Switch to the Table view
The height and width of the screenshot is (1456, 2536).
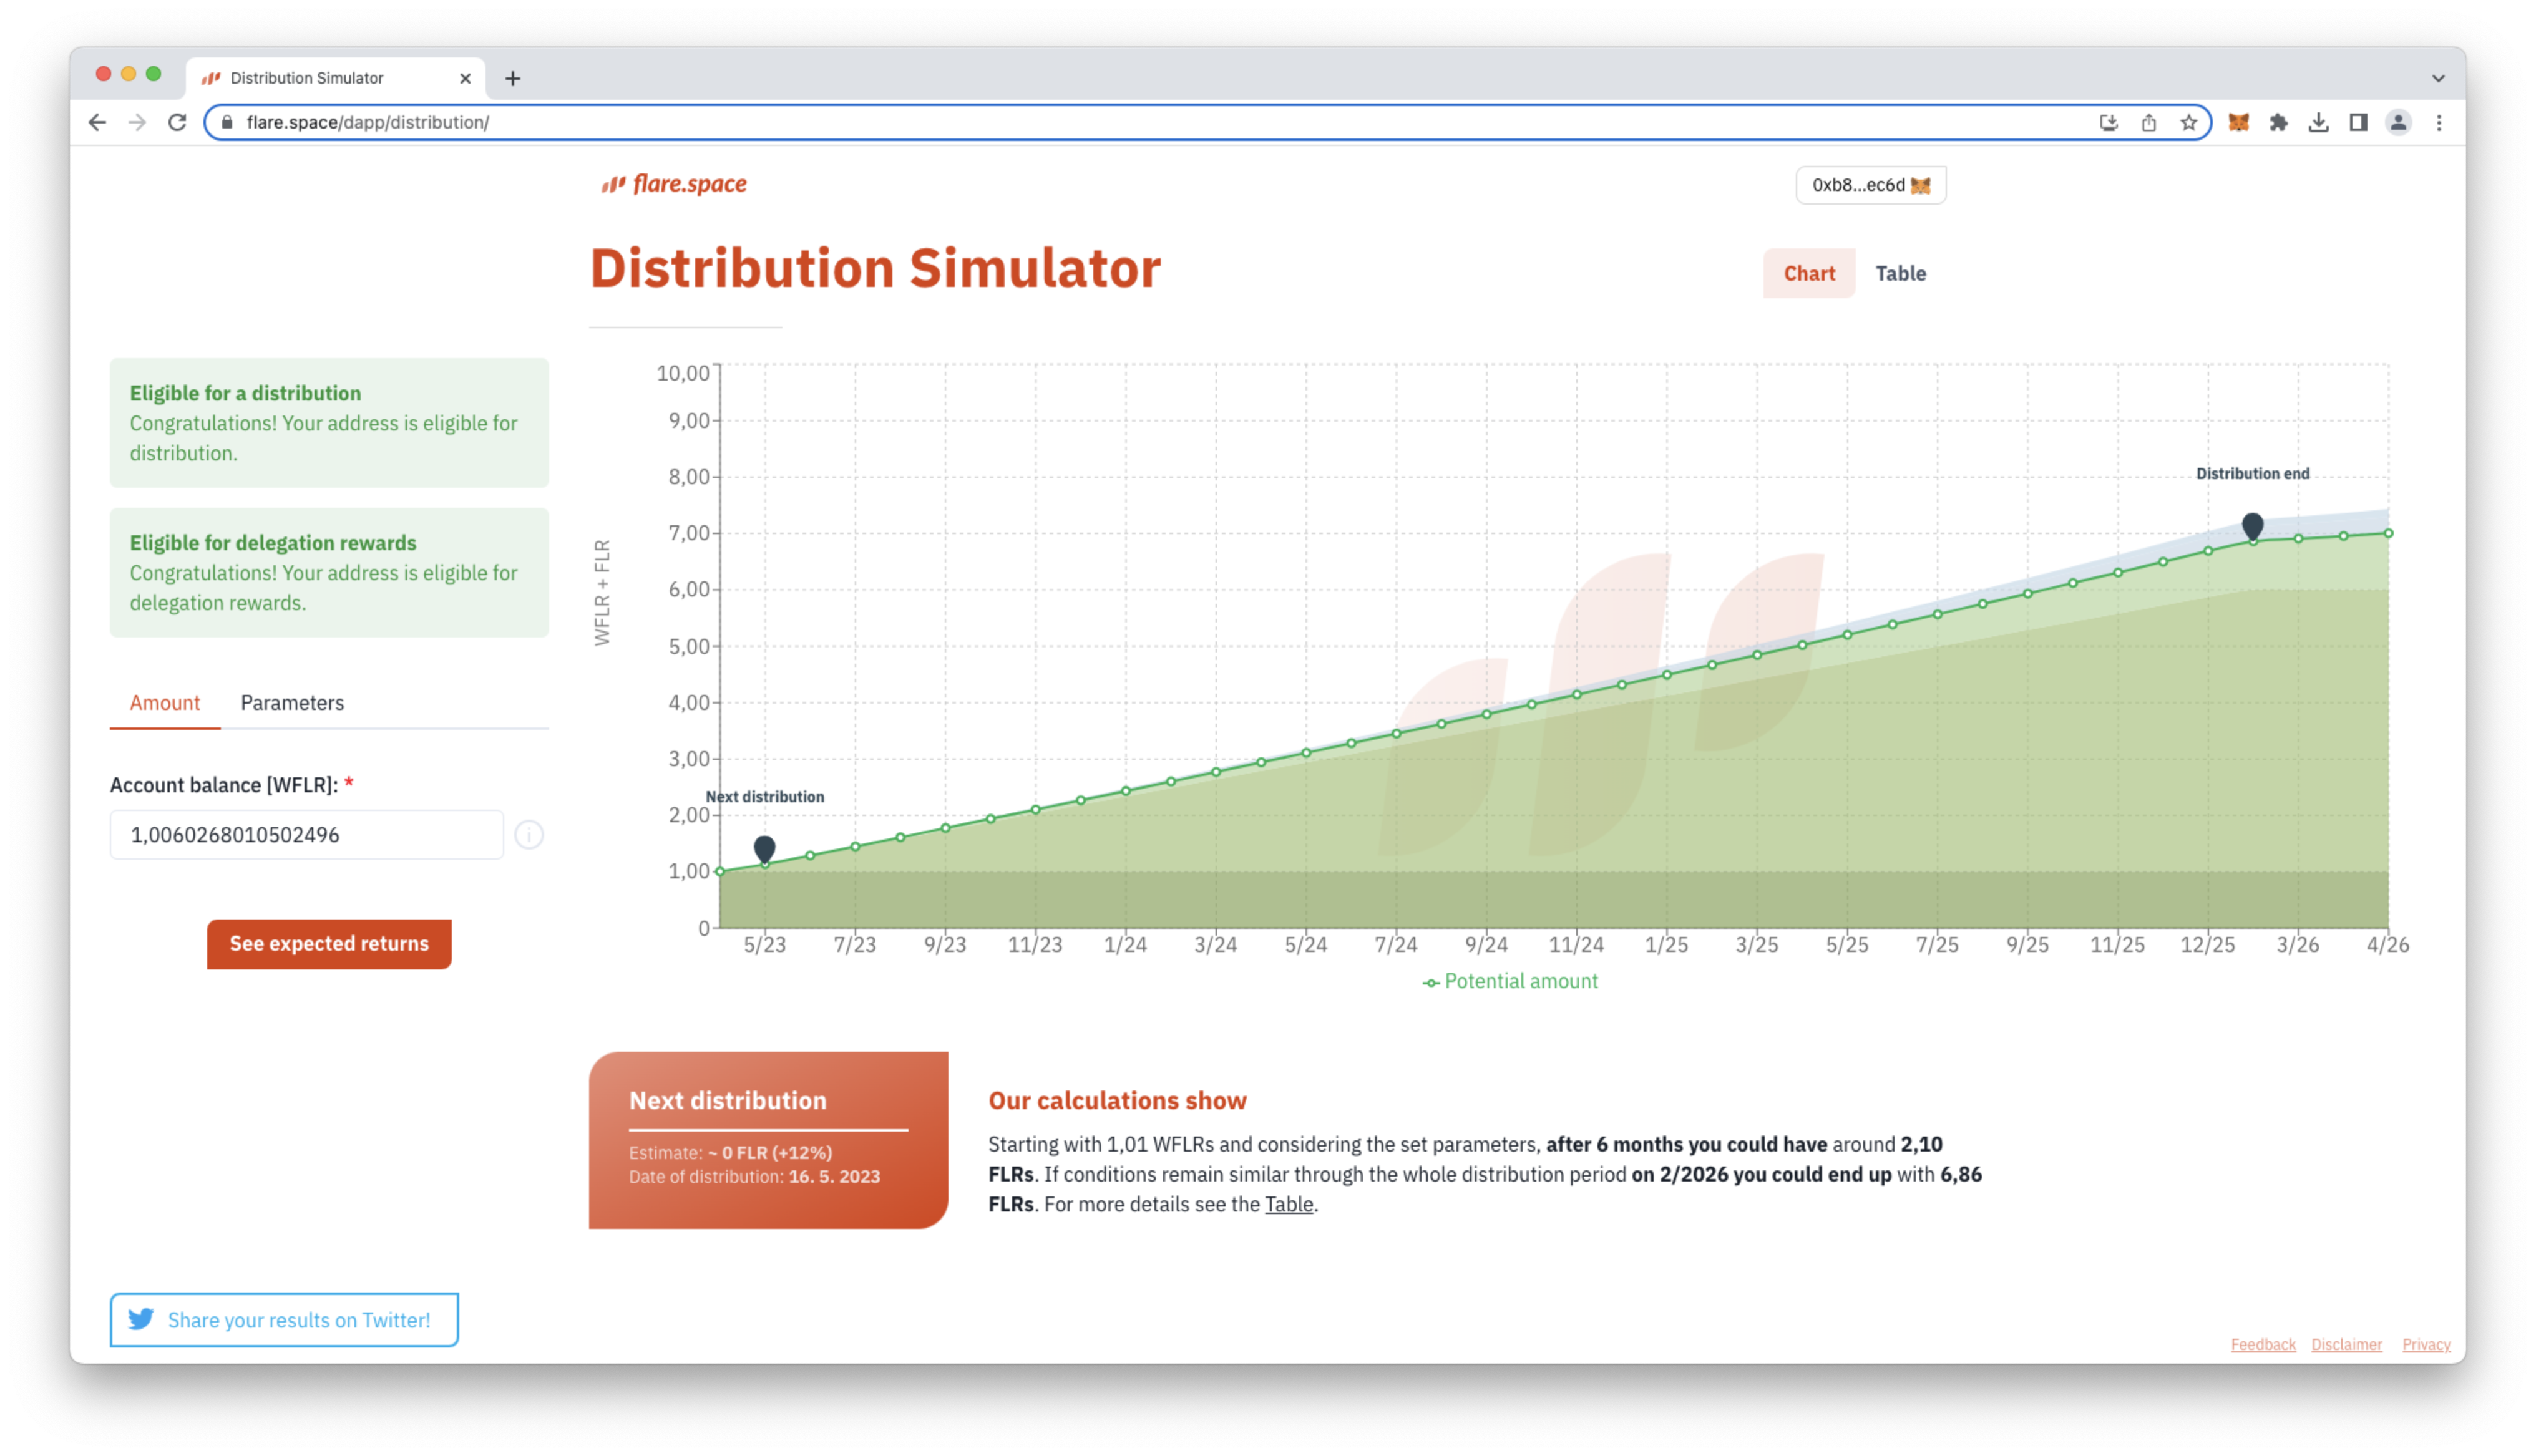point(1900,273)
